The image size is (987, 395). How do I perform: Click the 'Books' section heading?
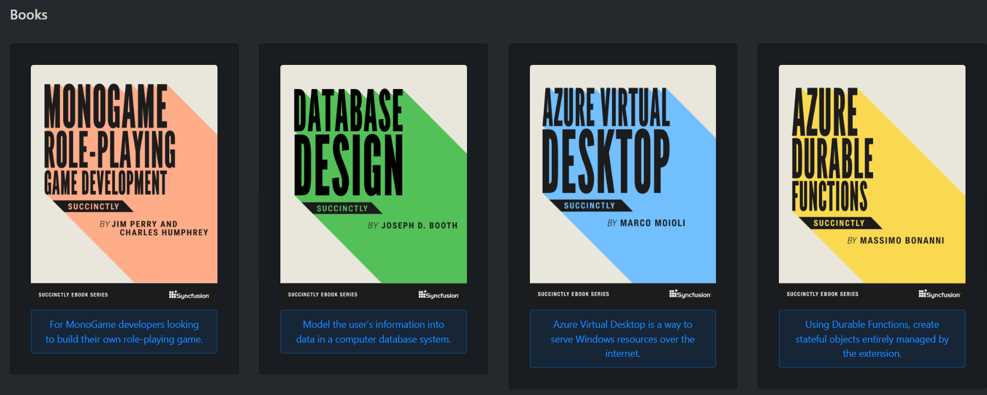click(x=28, y=14)
